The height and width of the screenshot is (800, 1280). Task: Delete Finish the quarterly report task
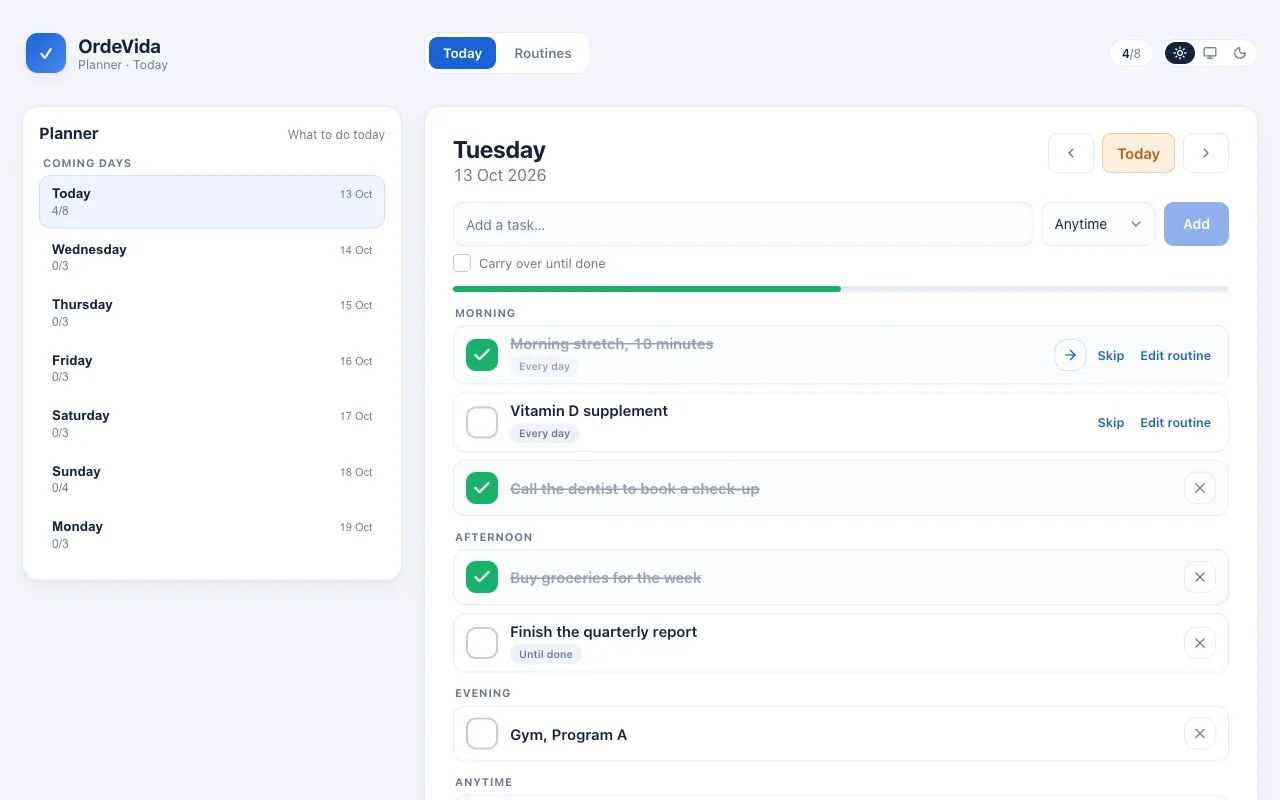click(x=1200, y=643)
